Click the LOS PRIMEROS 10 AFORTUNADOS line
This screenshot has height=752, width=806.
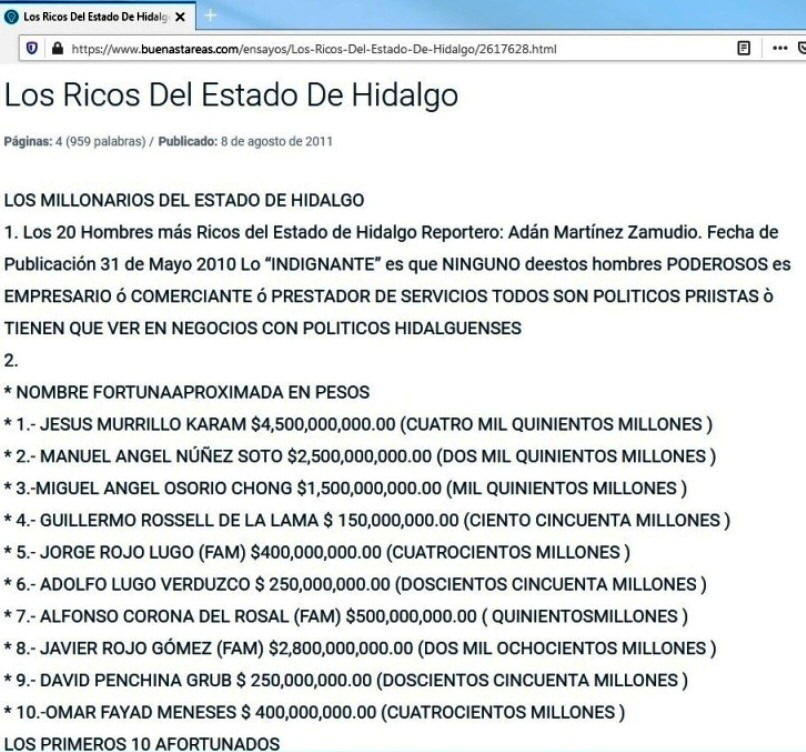click(142, 743)
